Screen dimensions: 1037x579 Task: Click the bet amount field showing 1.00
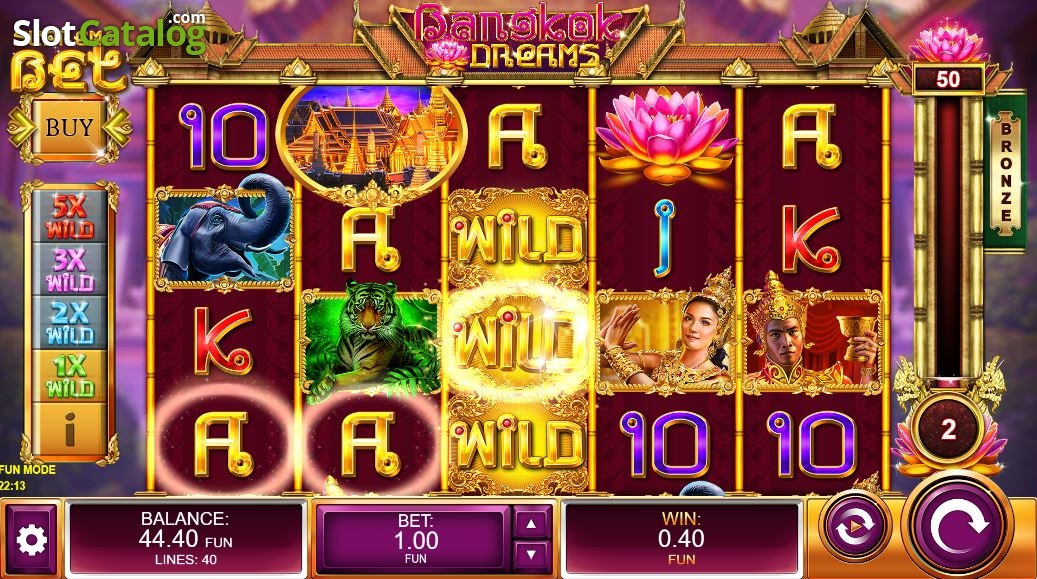point(414,539)
